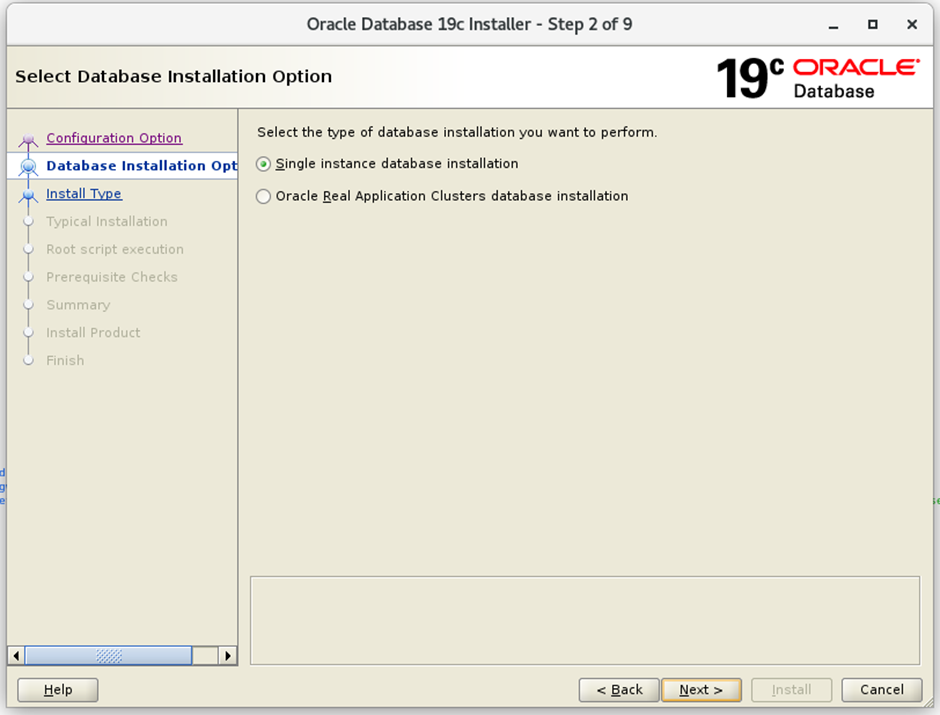Choose Oracle Real Application Clusters installation
The width and height of the screenshot is (940, 715).
pos(442,196)
